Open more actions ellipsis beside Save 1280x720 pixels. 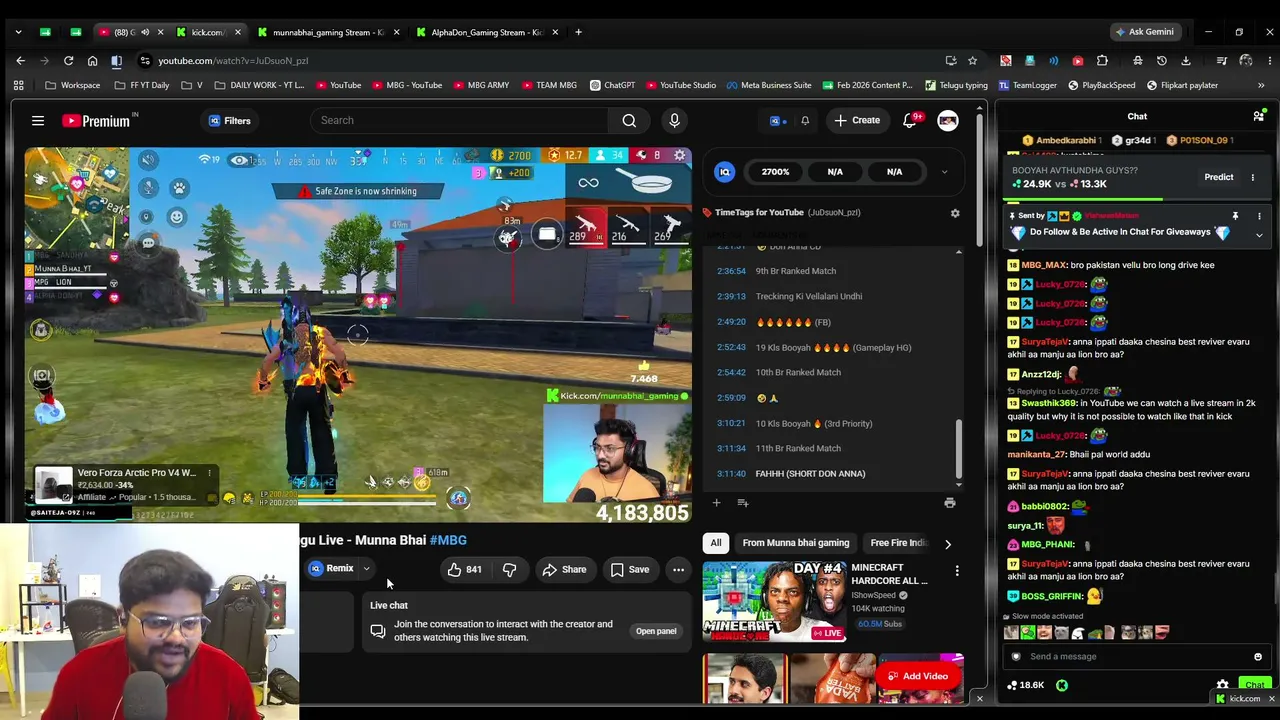(x=678, y=569)
